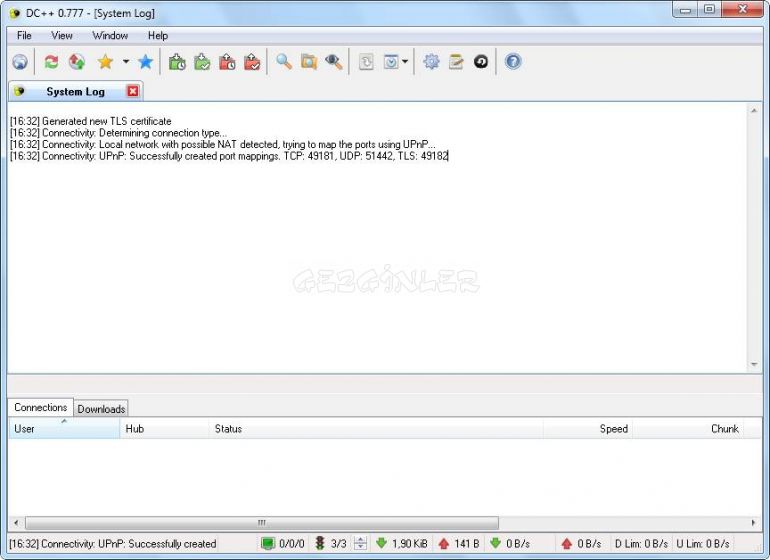Click the Reconnect arrows toolbar icon

pyautogui.click(x=51, y=62)
